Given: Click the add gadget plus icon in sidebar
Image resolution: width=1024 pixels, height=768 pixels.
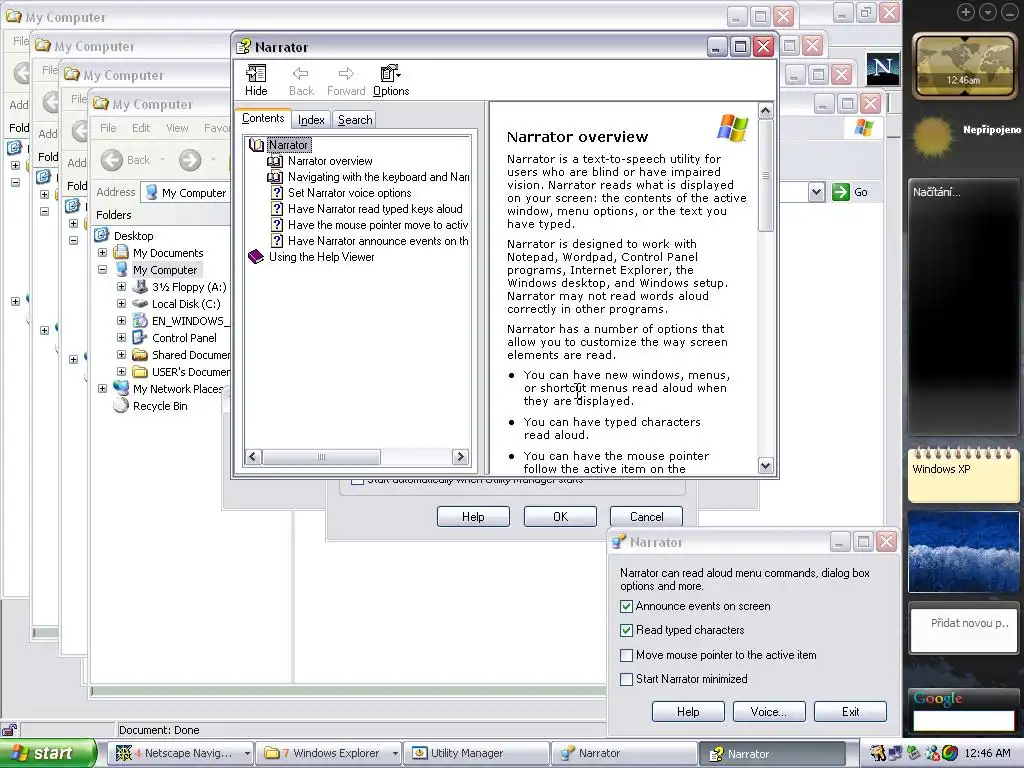Looking at the screenshot, I should (965, 12).
